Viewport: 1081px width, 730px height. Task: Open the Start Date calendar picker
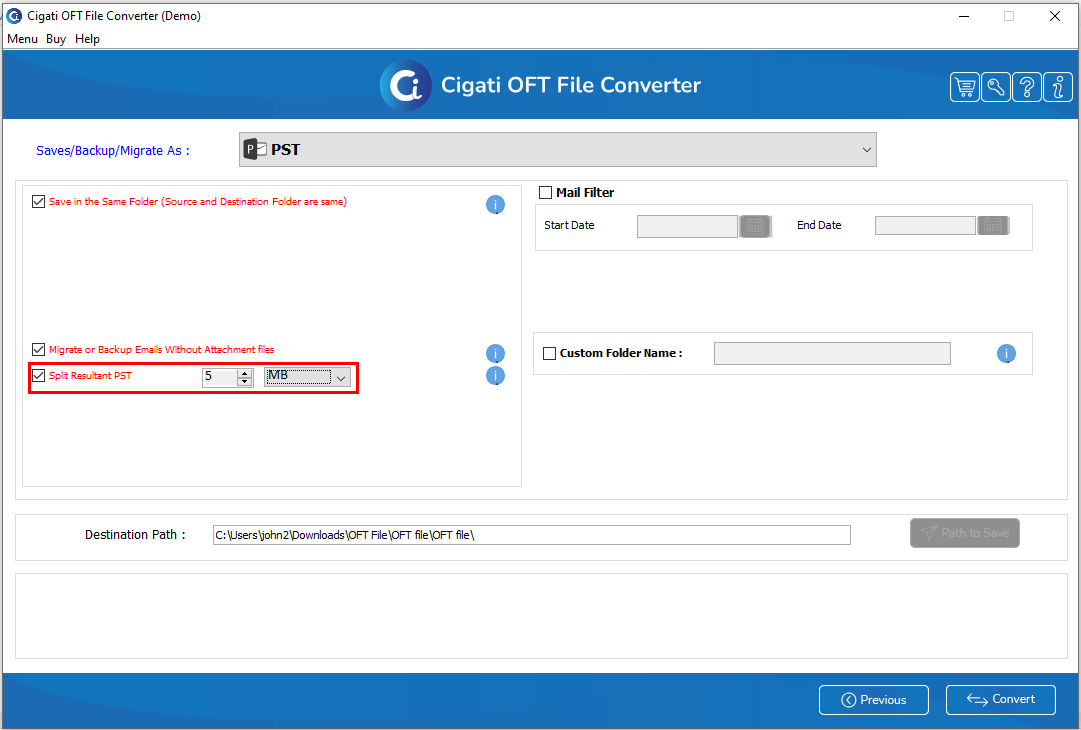(755, 226)
